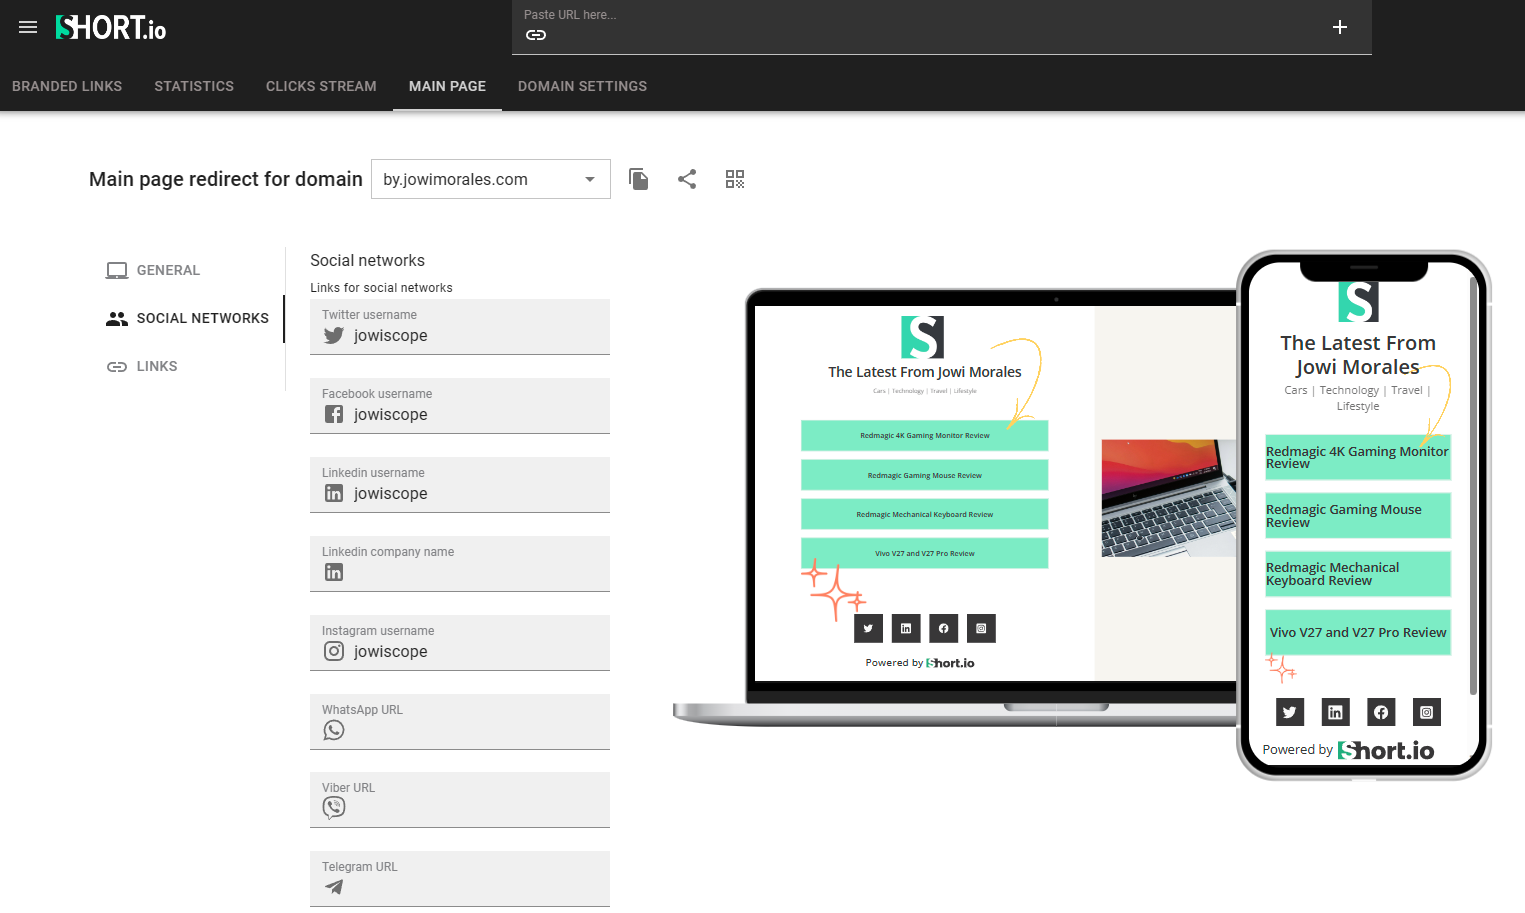Click Twitter icon in laptop preview

coord(868,628)
